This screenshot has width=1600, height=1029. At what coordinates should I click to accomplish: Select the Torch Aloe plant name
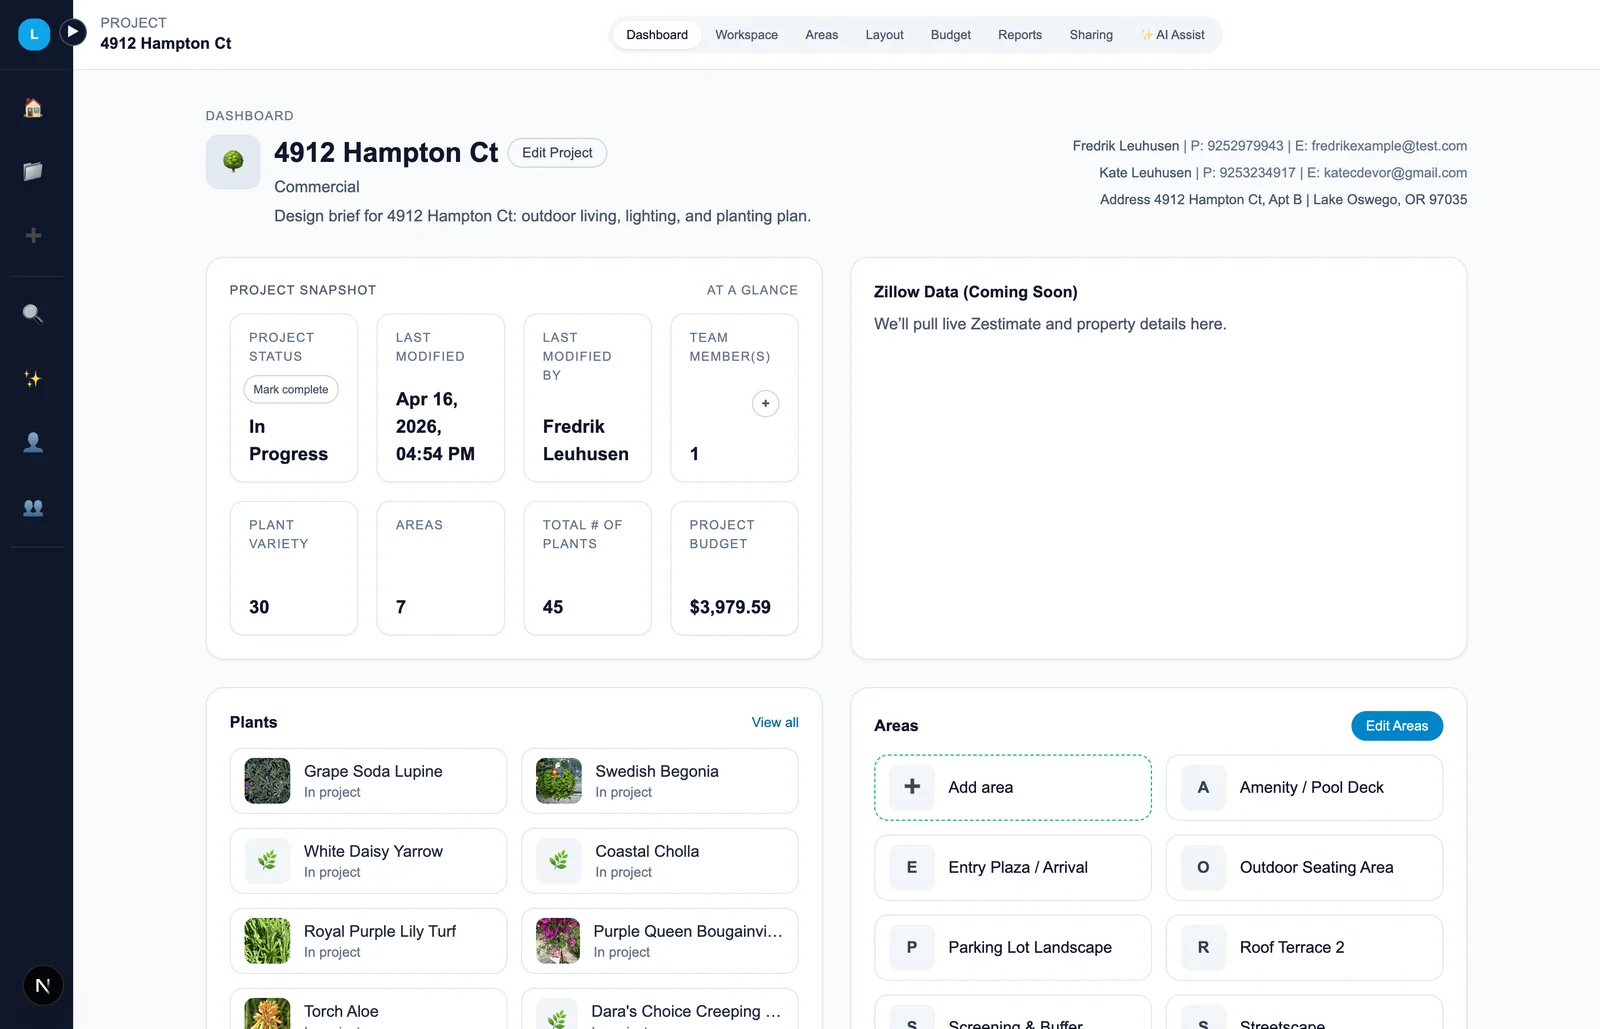[341, 1011]
